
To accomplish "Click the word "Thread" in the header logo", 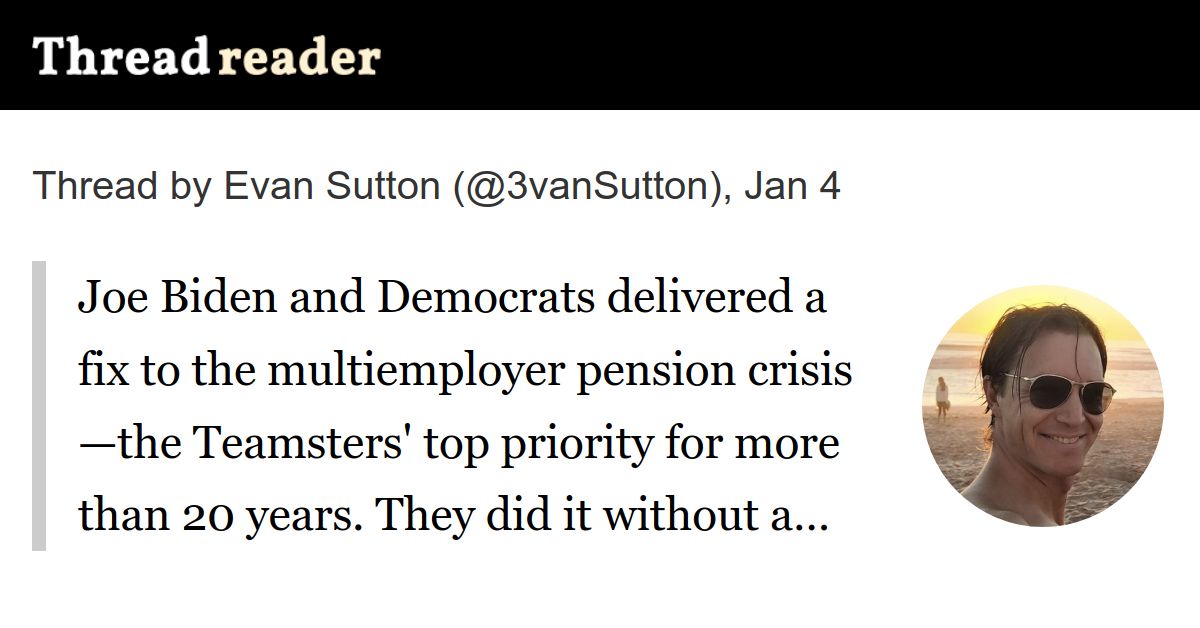I will pyautogui.click(x=120, y=58).
